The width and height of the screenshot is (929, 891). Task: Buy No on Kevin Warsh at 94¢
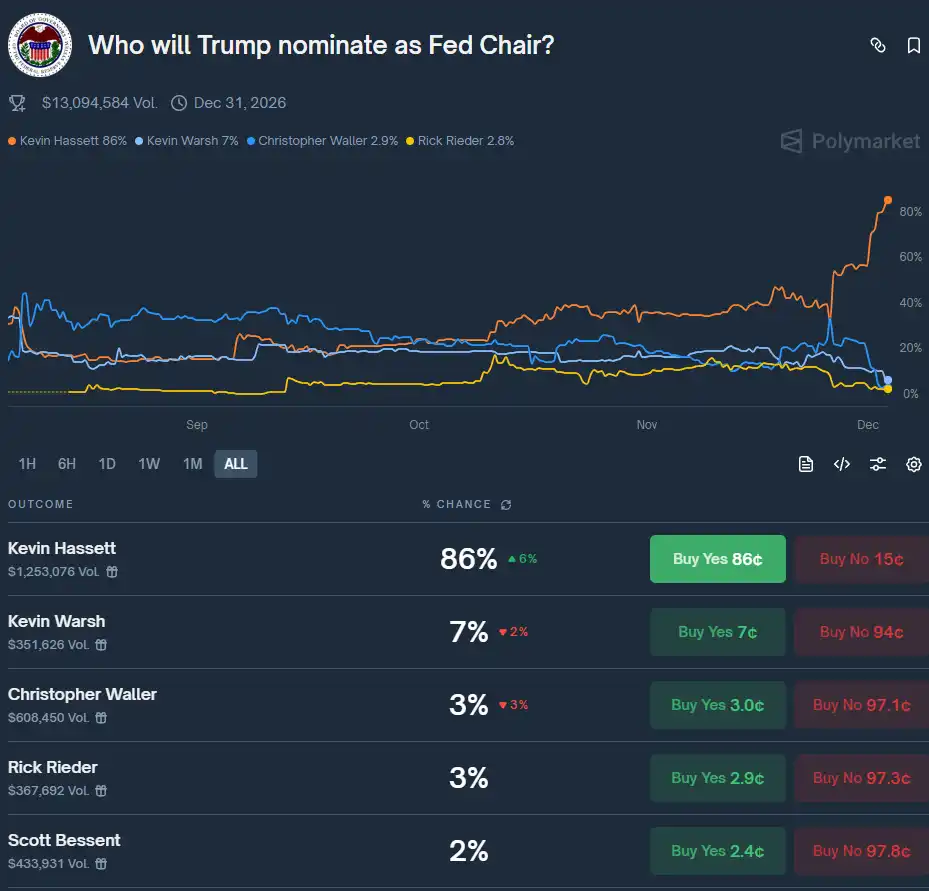point(862,632)
